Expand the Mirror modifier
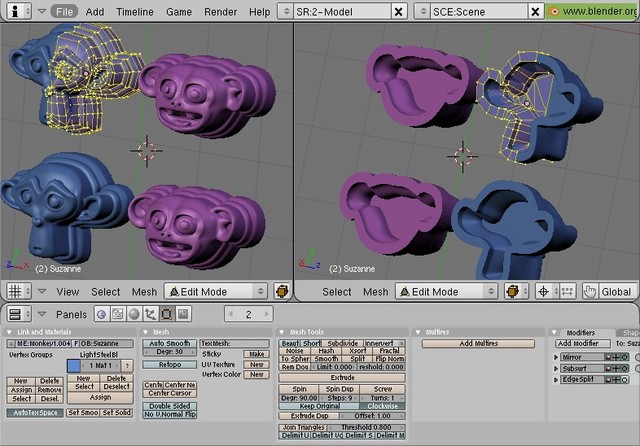This screenshot has height=446, width=640. [x=556, y=357]
